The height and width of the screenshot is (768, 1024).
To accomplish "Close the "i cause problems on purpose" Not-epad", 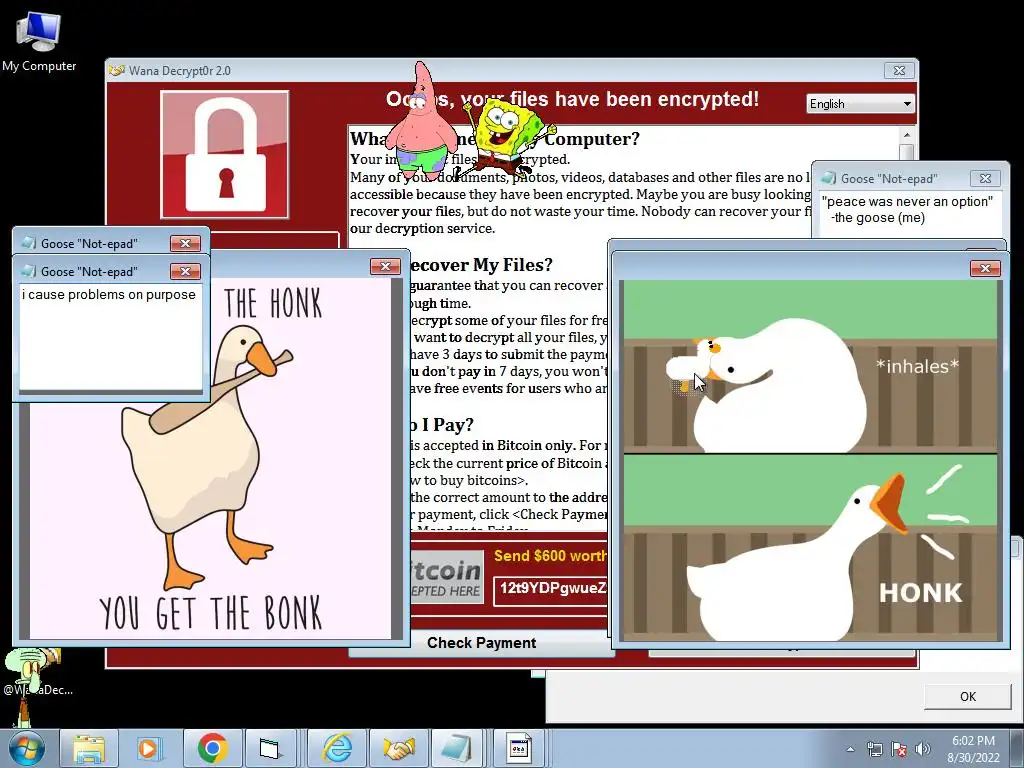I will pos(185,271).
